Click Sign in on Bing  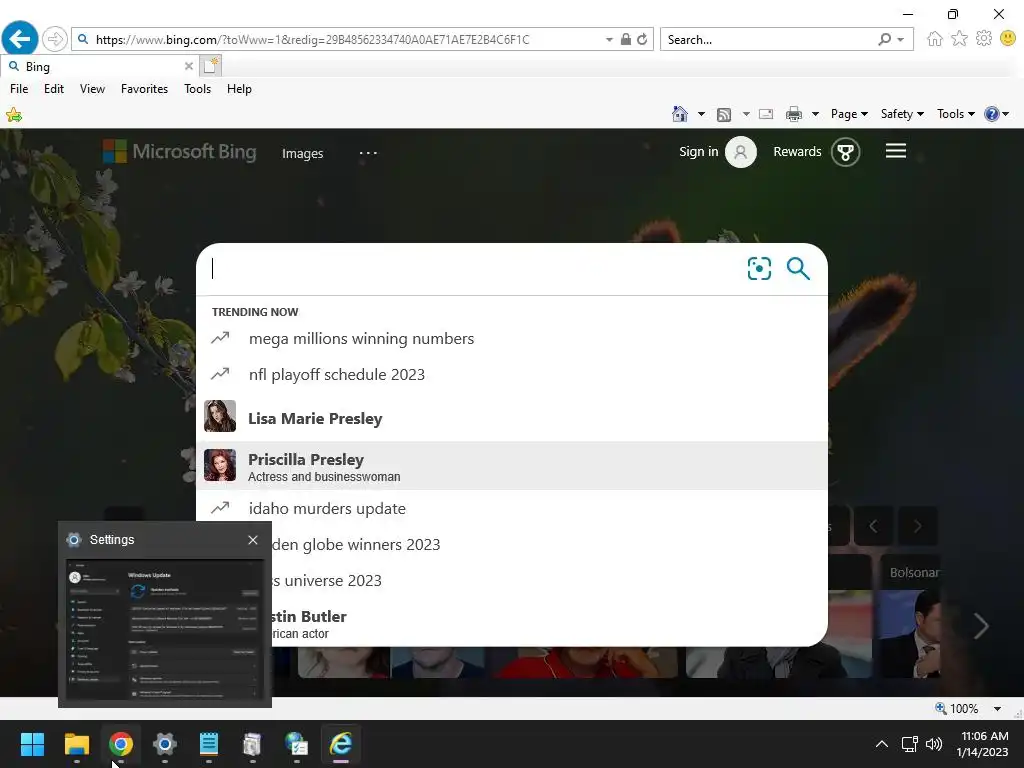click(x=698, y=152)
